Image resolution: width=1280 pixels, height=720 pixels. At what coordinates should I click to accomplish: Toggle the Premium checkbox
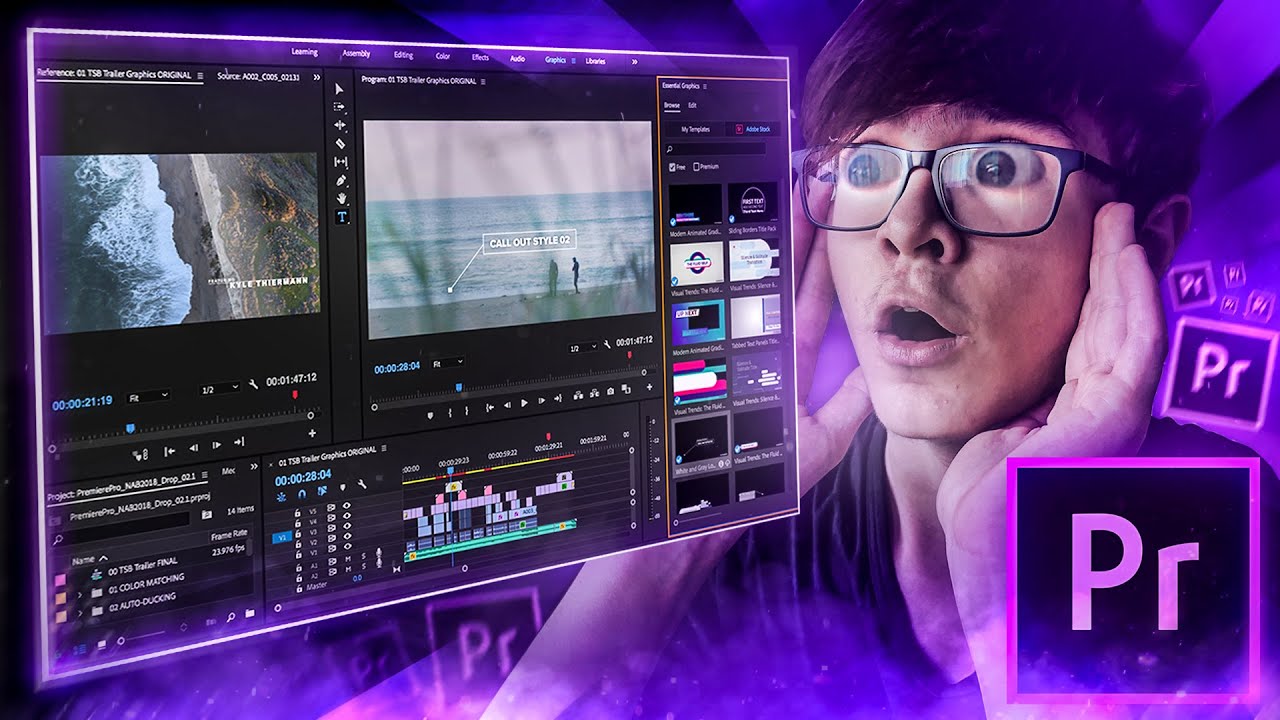697,166
